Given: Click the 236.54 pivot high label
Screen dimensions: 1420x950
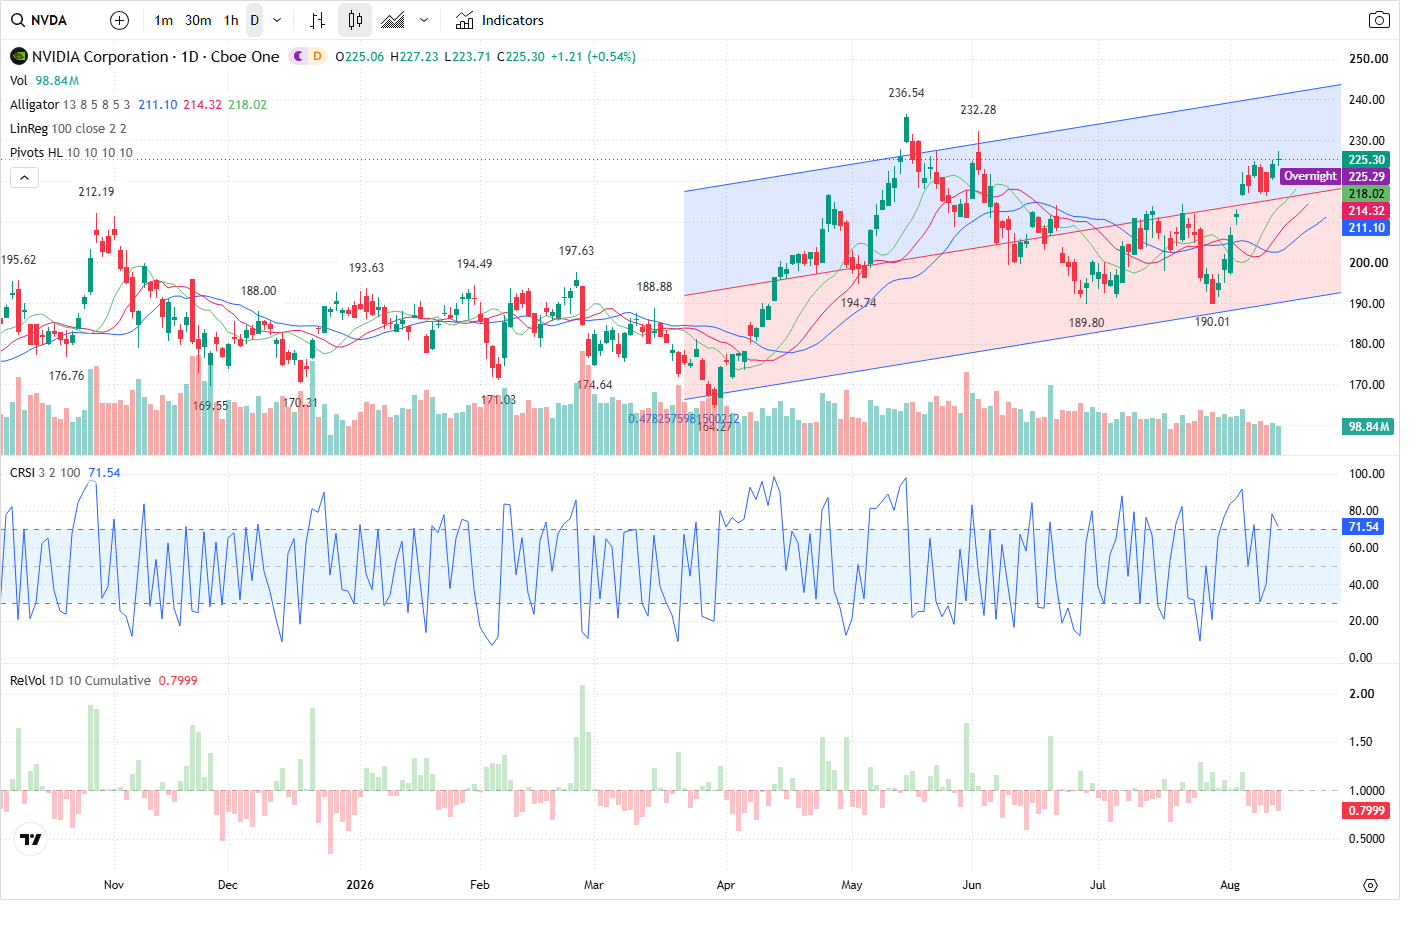Looking at the screenshot, I should pos(906,93).
